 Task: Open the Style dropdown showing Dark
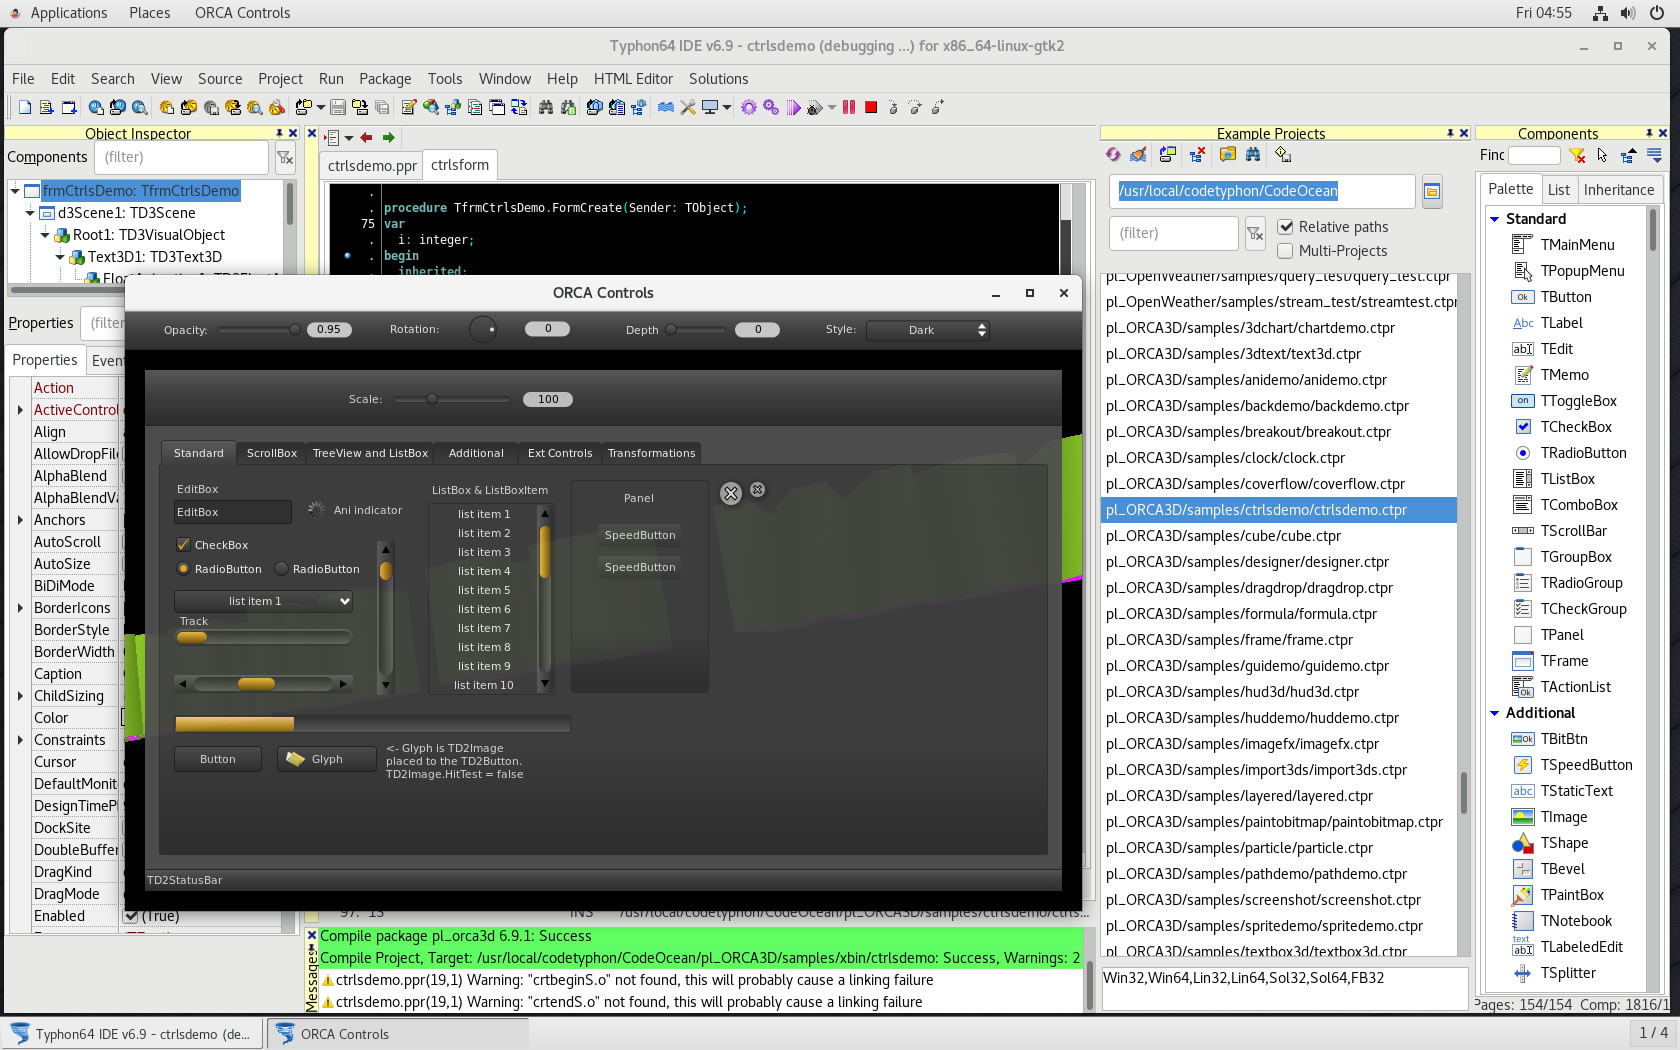(928, 330)
